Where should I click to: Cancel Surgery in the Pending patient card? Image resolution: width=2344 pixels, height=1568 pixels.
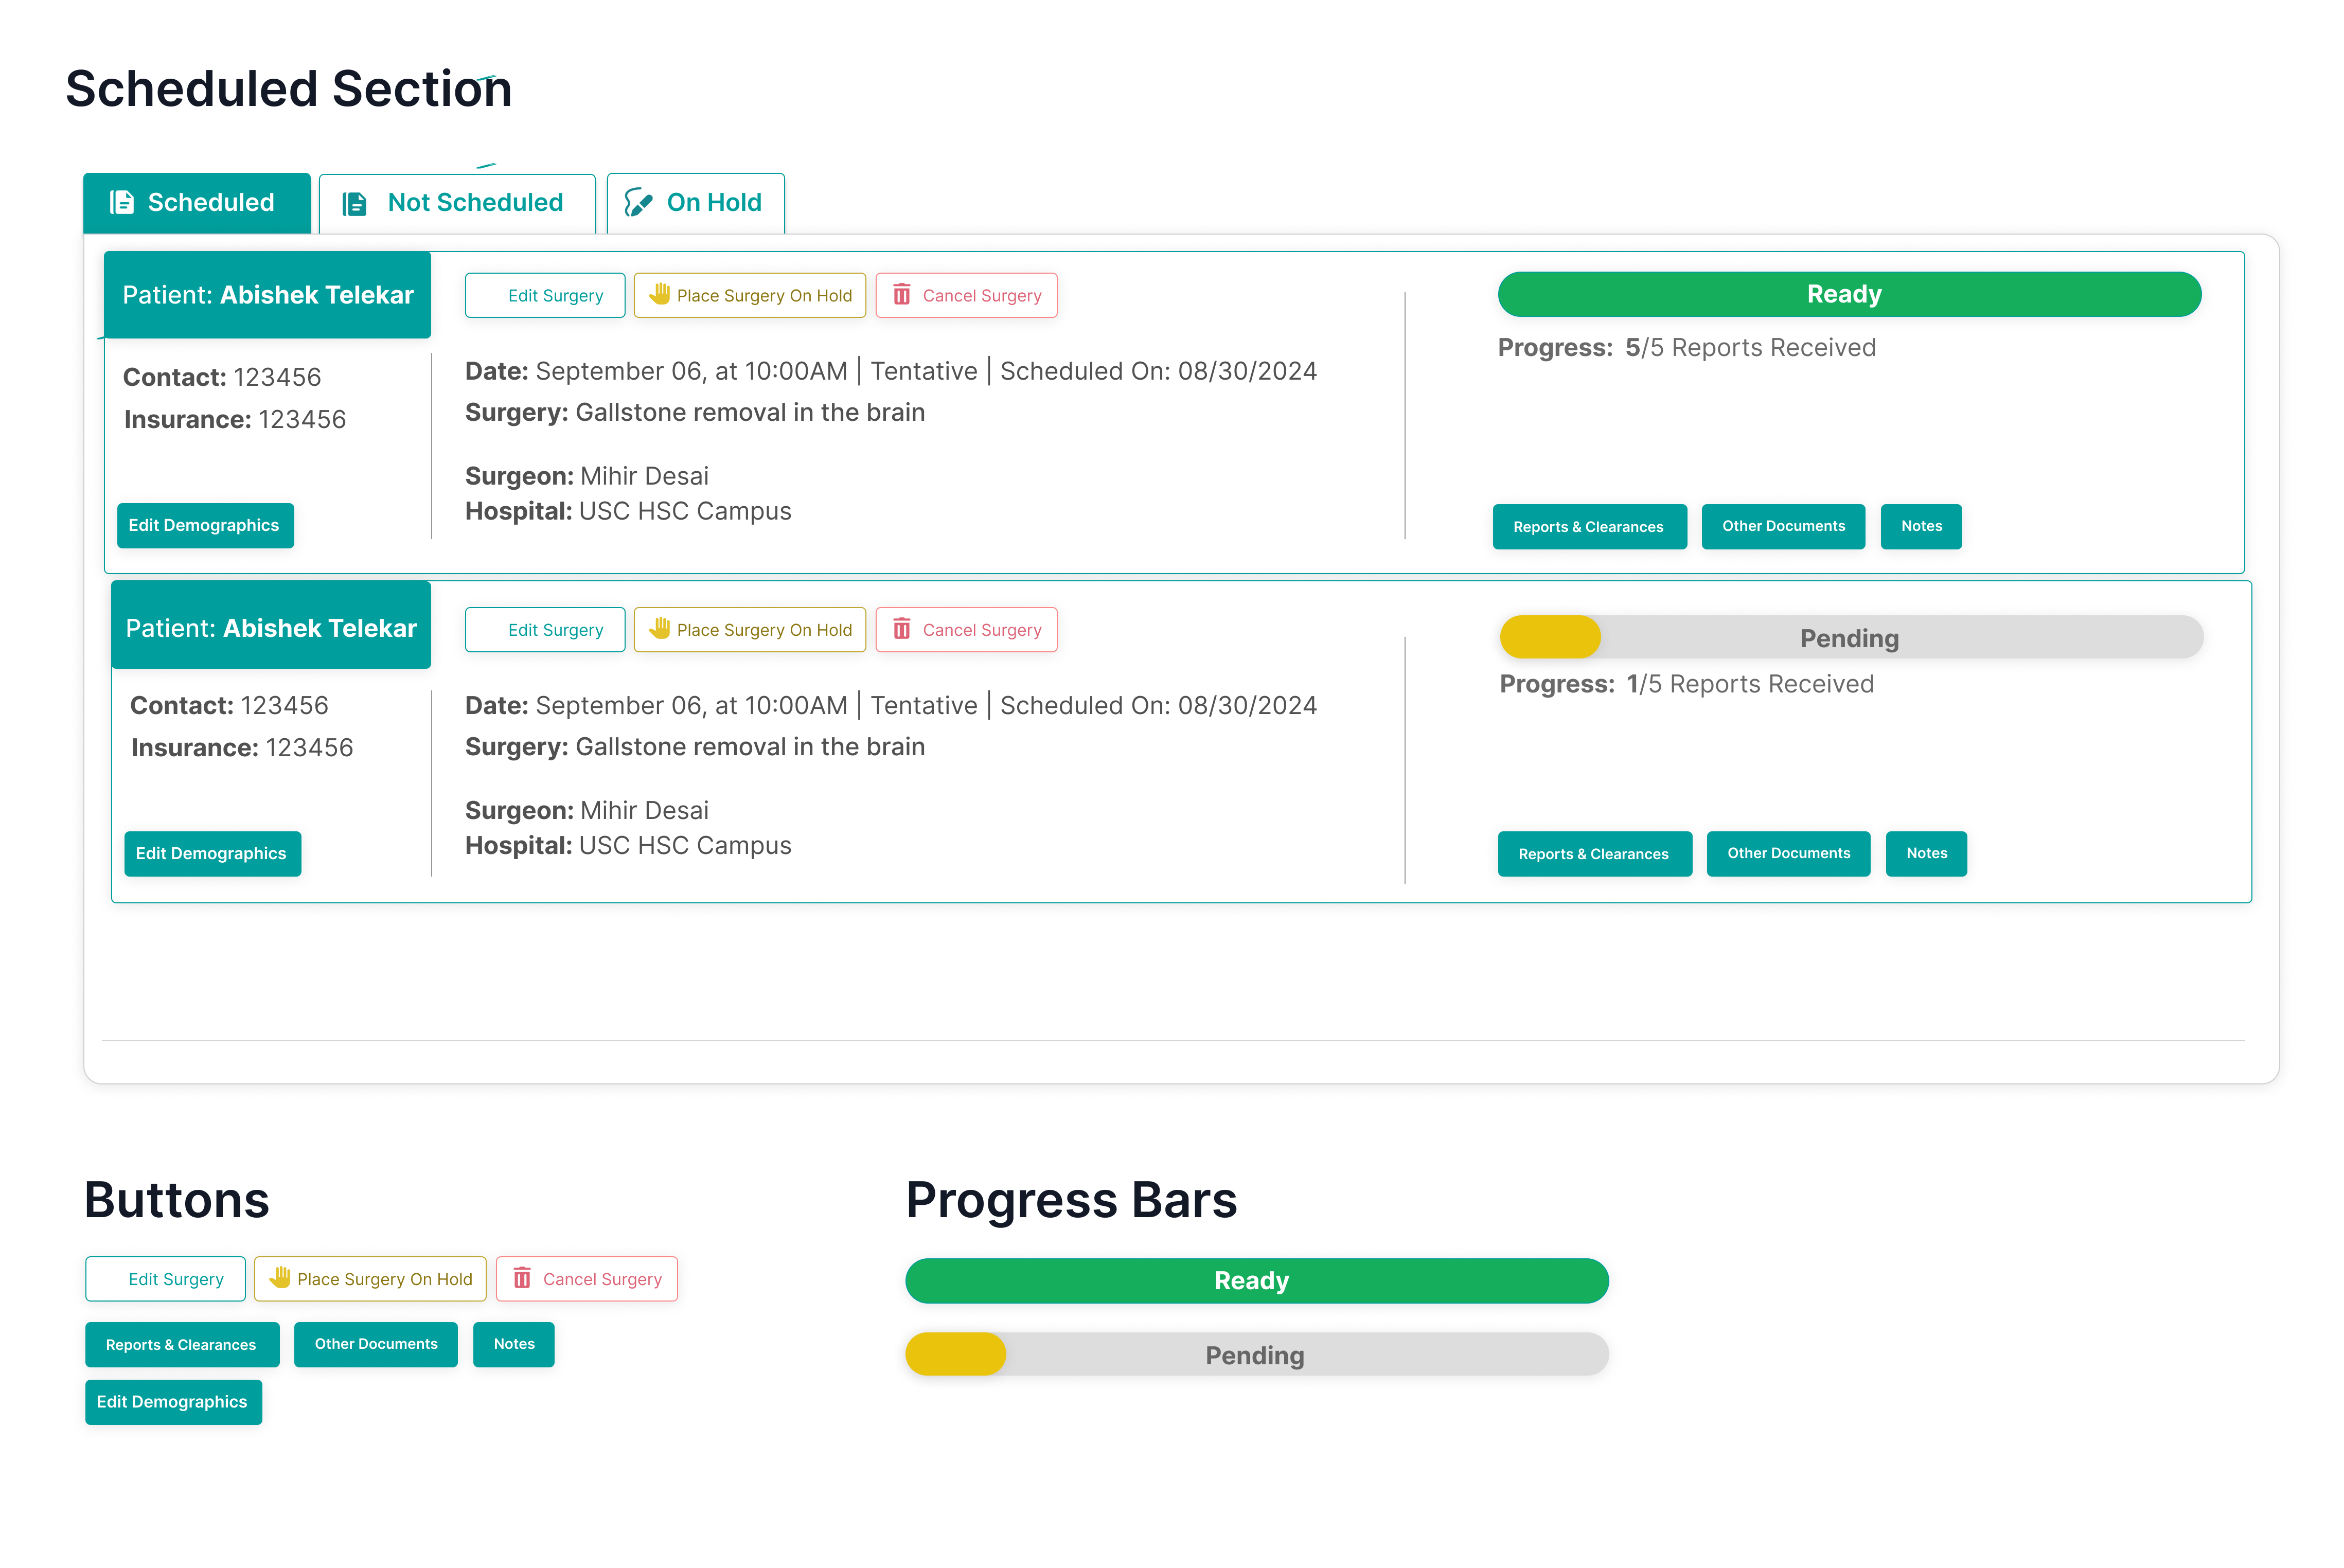pyautogui.click(x=967, y=630)
